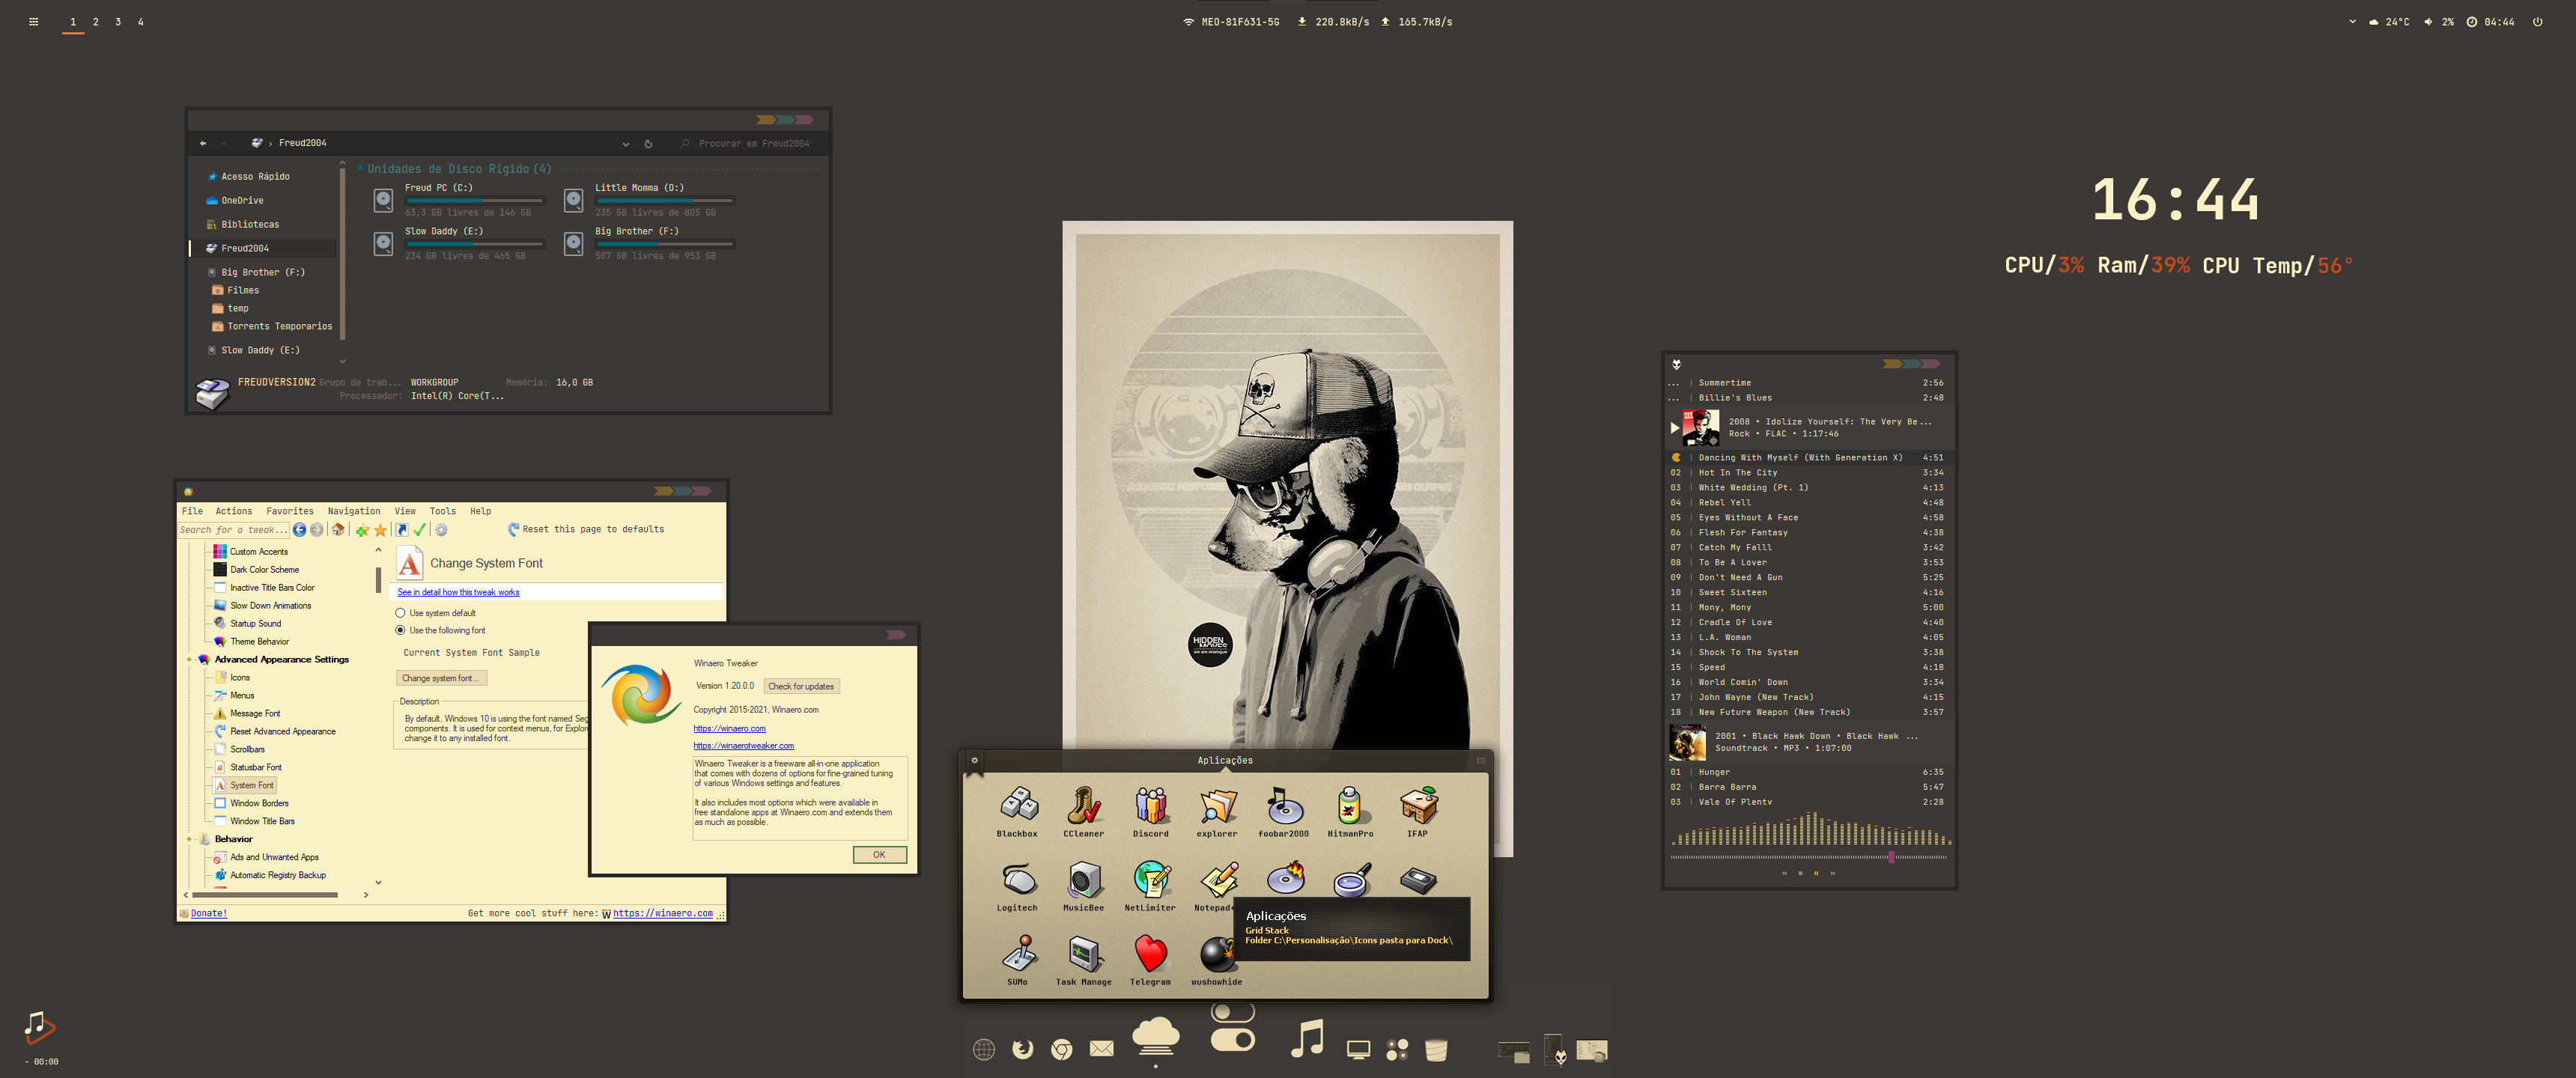The width and height of the screenshot is (2576, 1078).
Task: Collapse the Advanced Appearance Settings tree node
Action: 189,660
